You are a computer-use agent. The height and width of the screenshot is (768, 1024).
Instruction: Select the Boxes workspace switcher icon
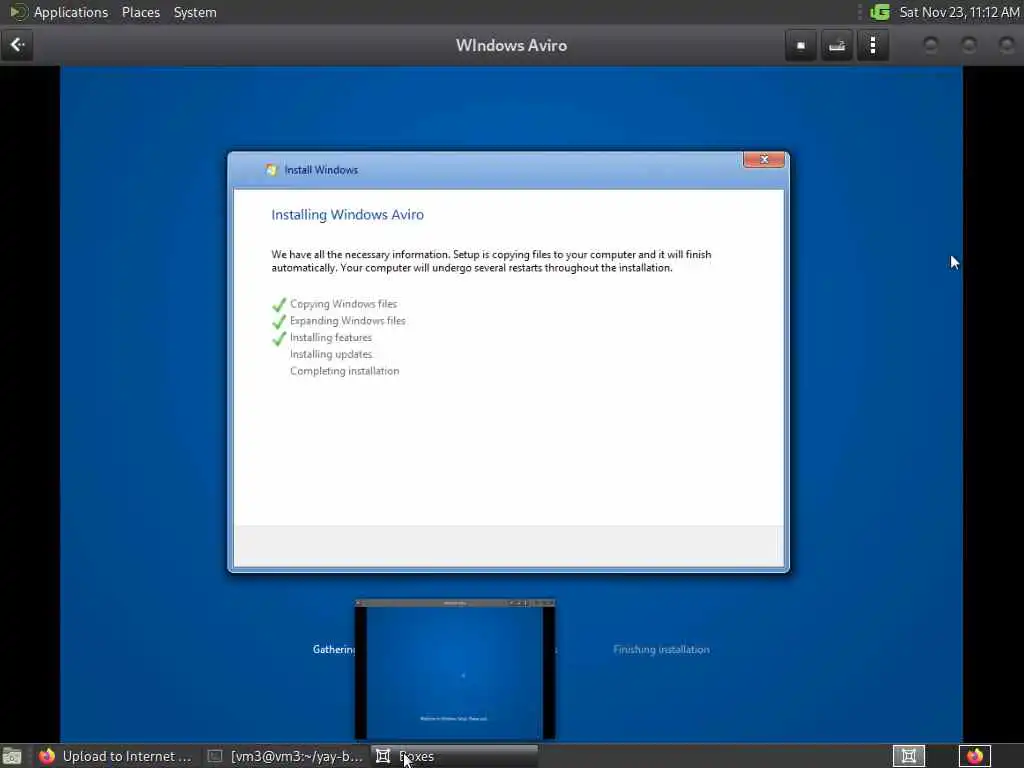908,756
